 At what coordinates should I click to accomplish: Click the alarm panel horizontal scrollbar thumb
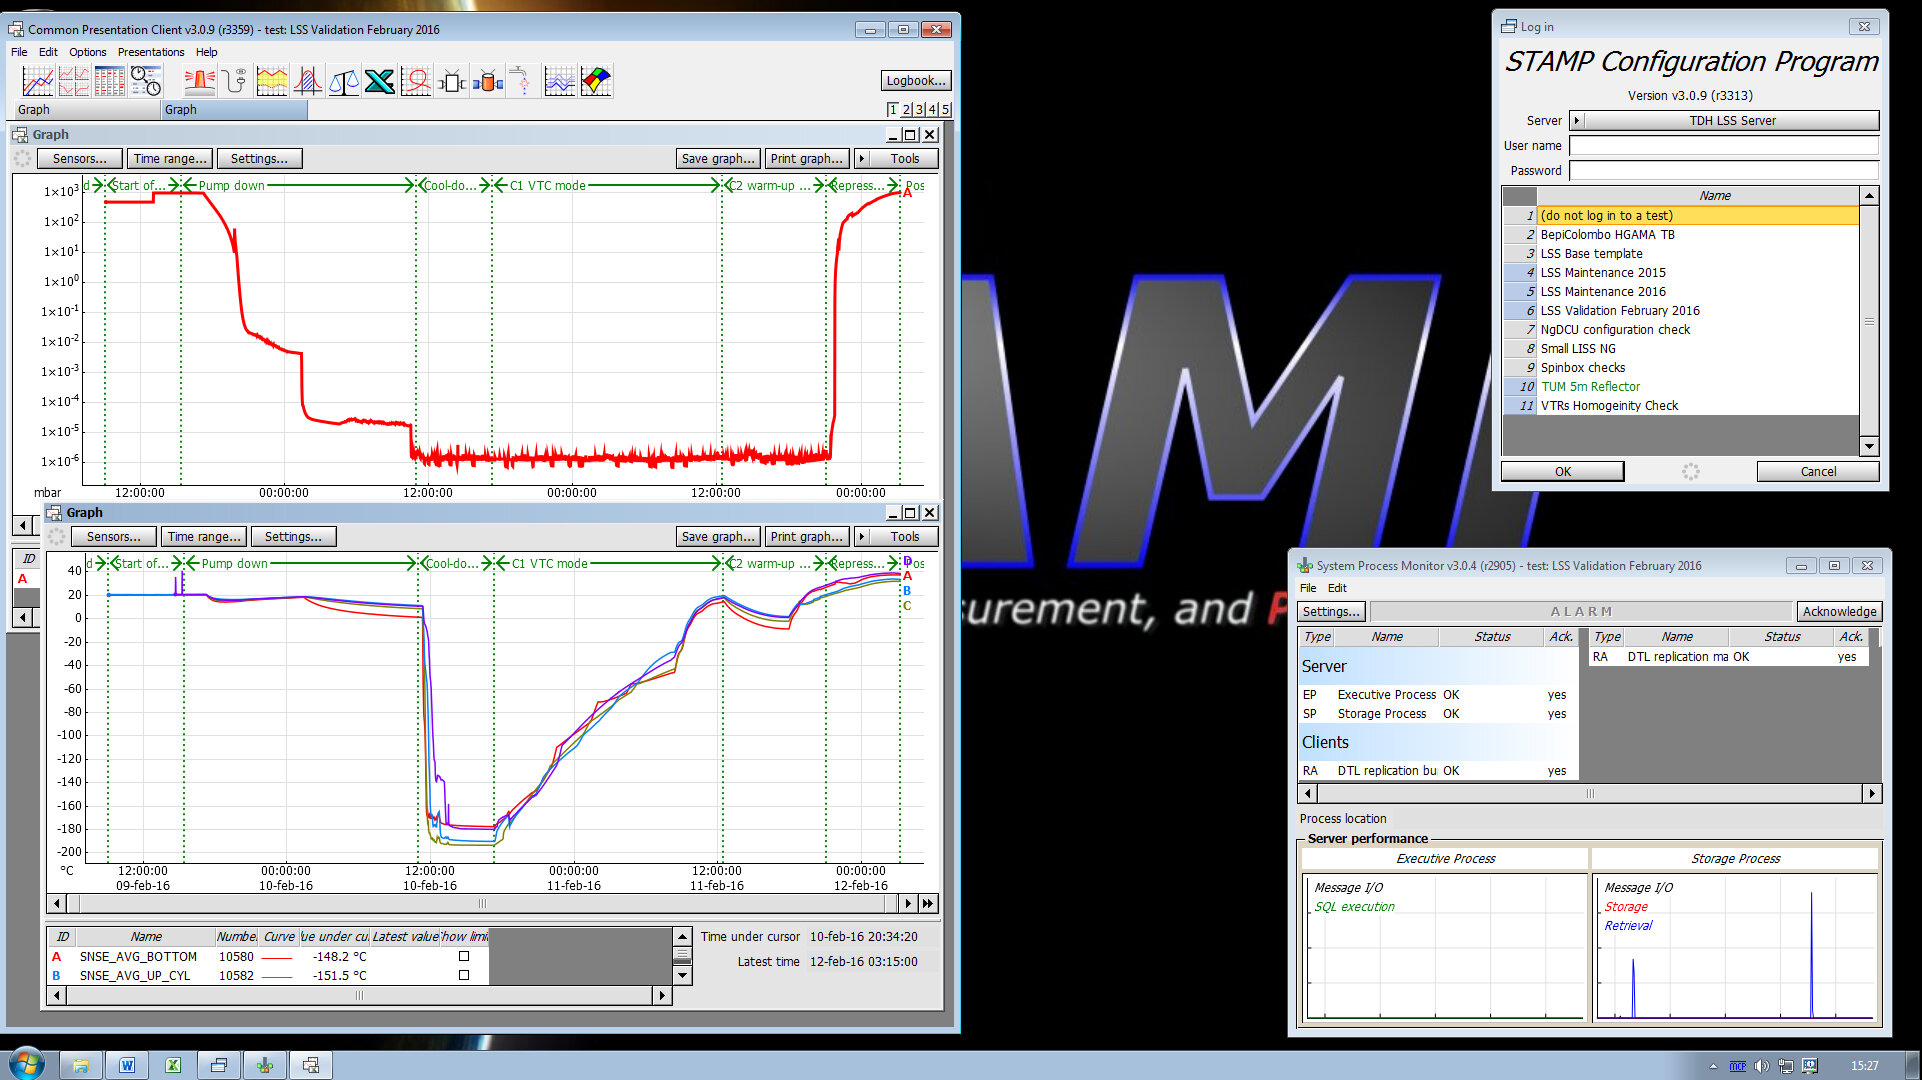1589,794
